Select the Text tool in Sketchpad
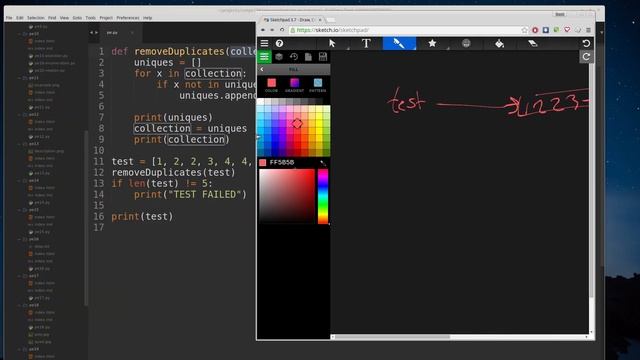The height and width of the screenshot is (360, 640). click(366, 43)
